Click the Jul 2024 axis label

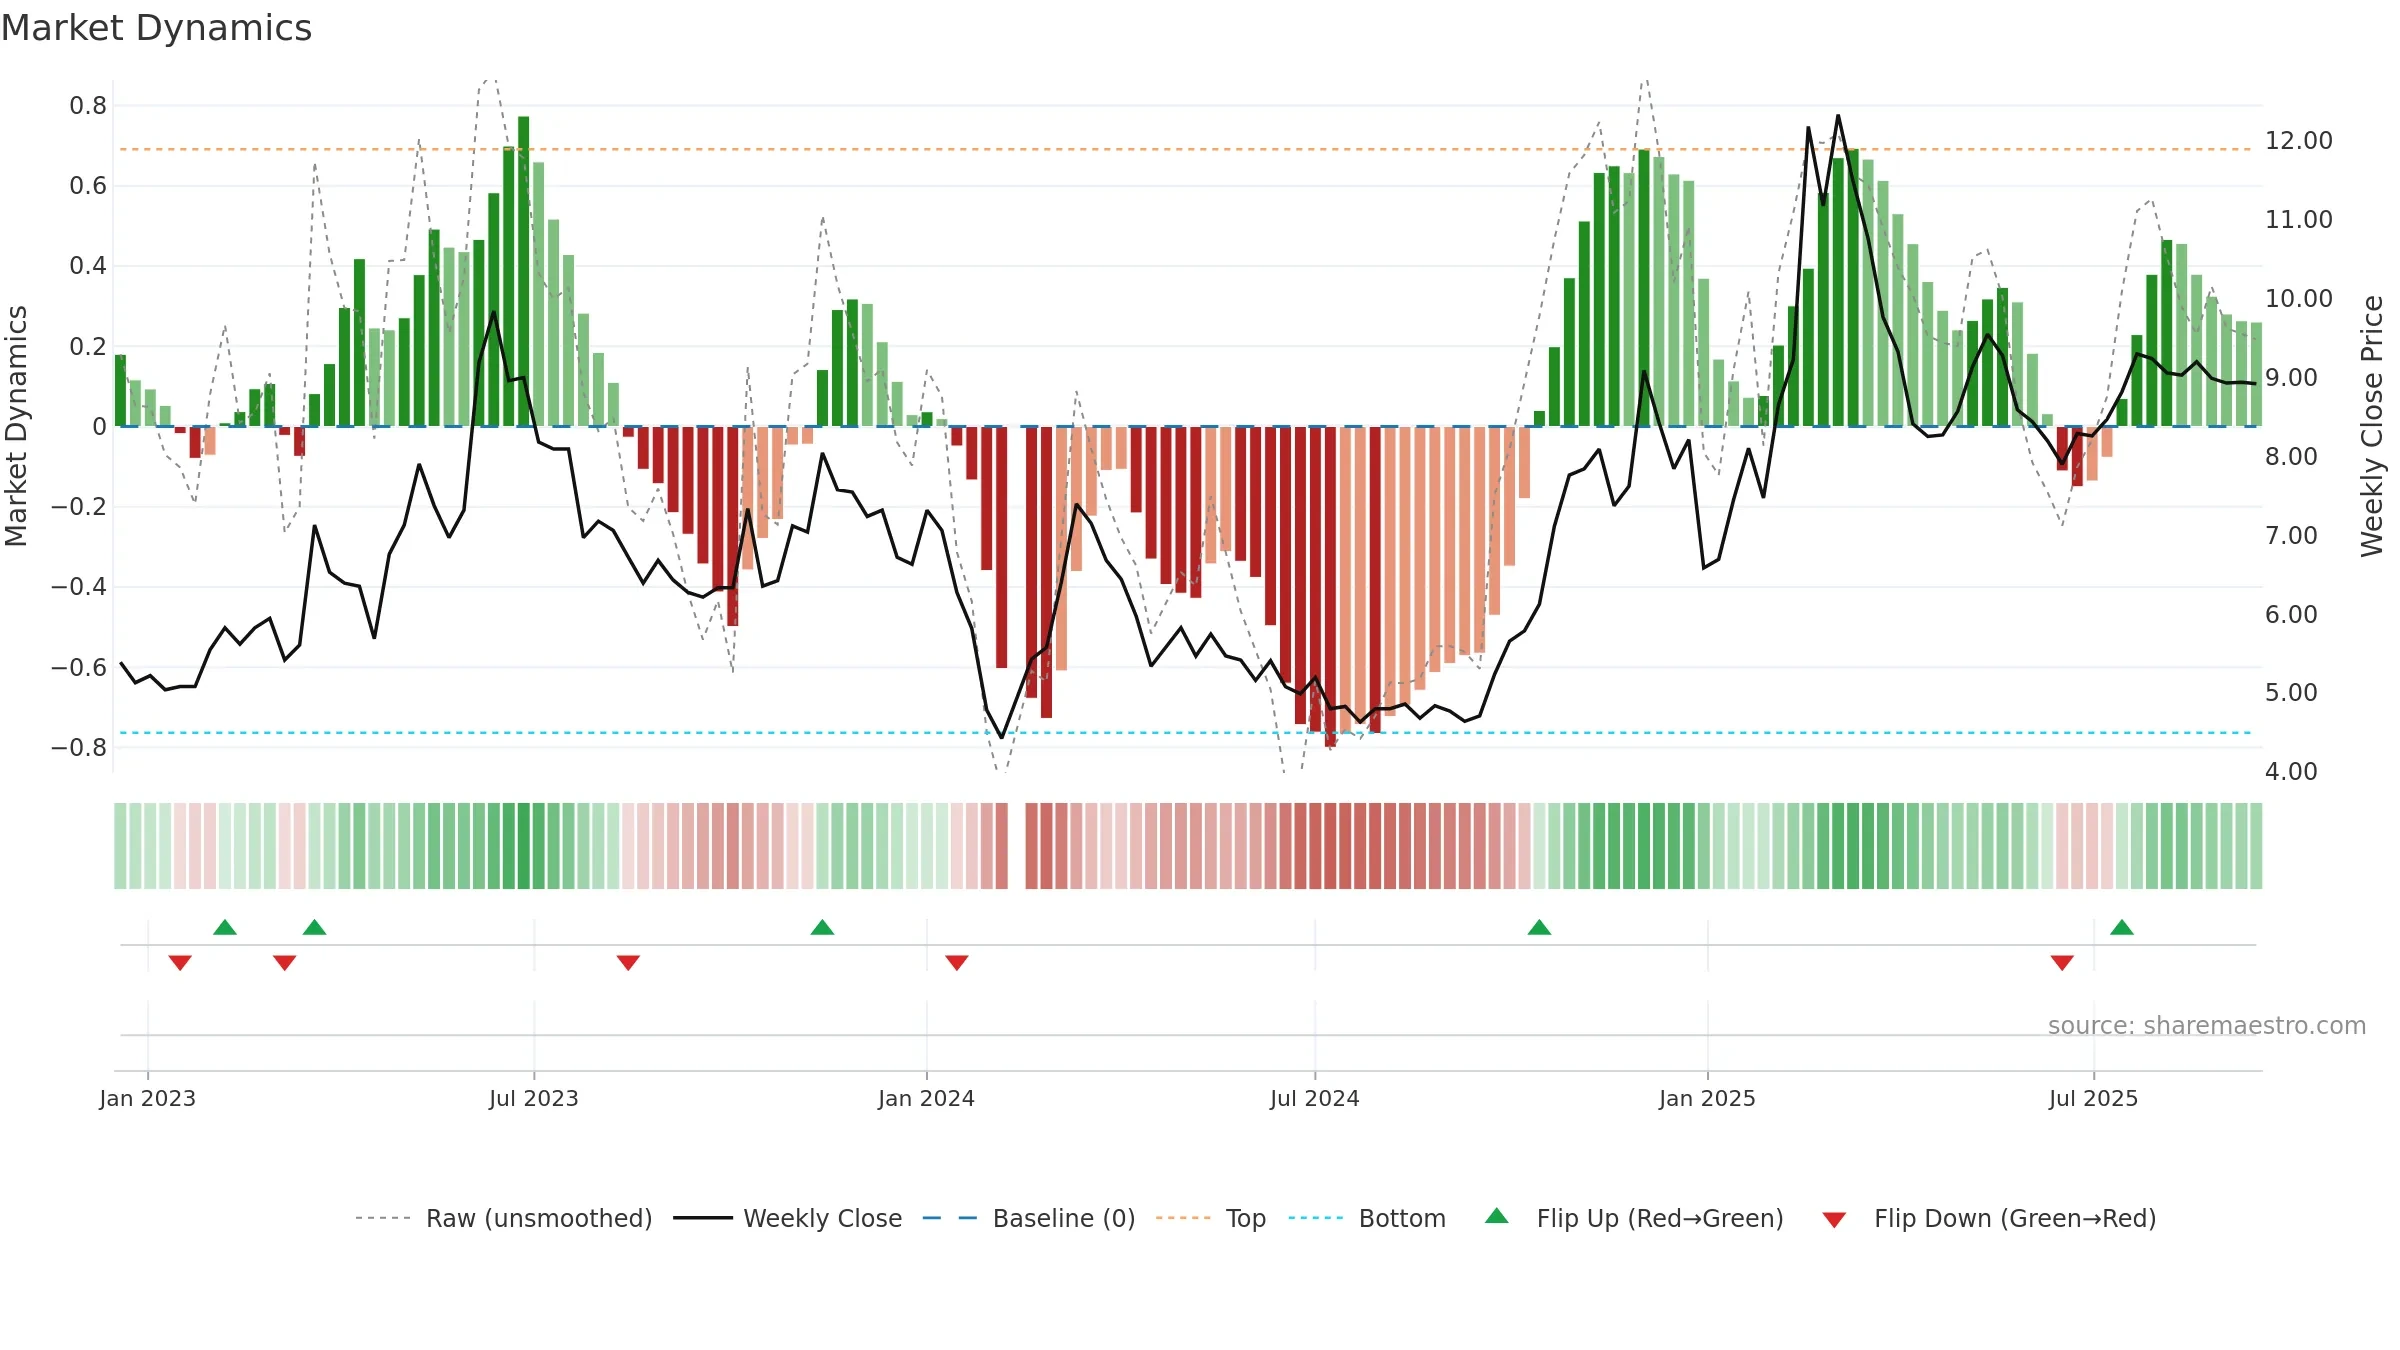click(x=1315, y=1098)
